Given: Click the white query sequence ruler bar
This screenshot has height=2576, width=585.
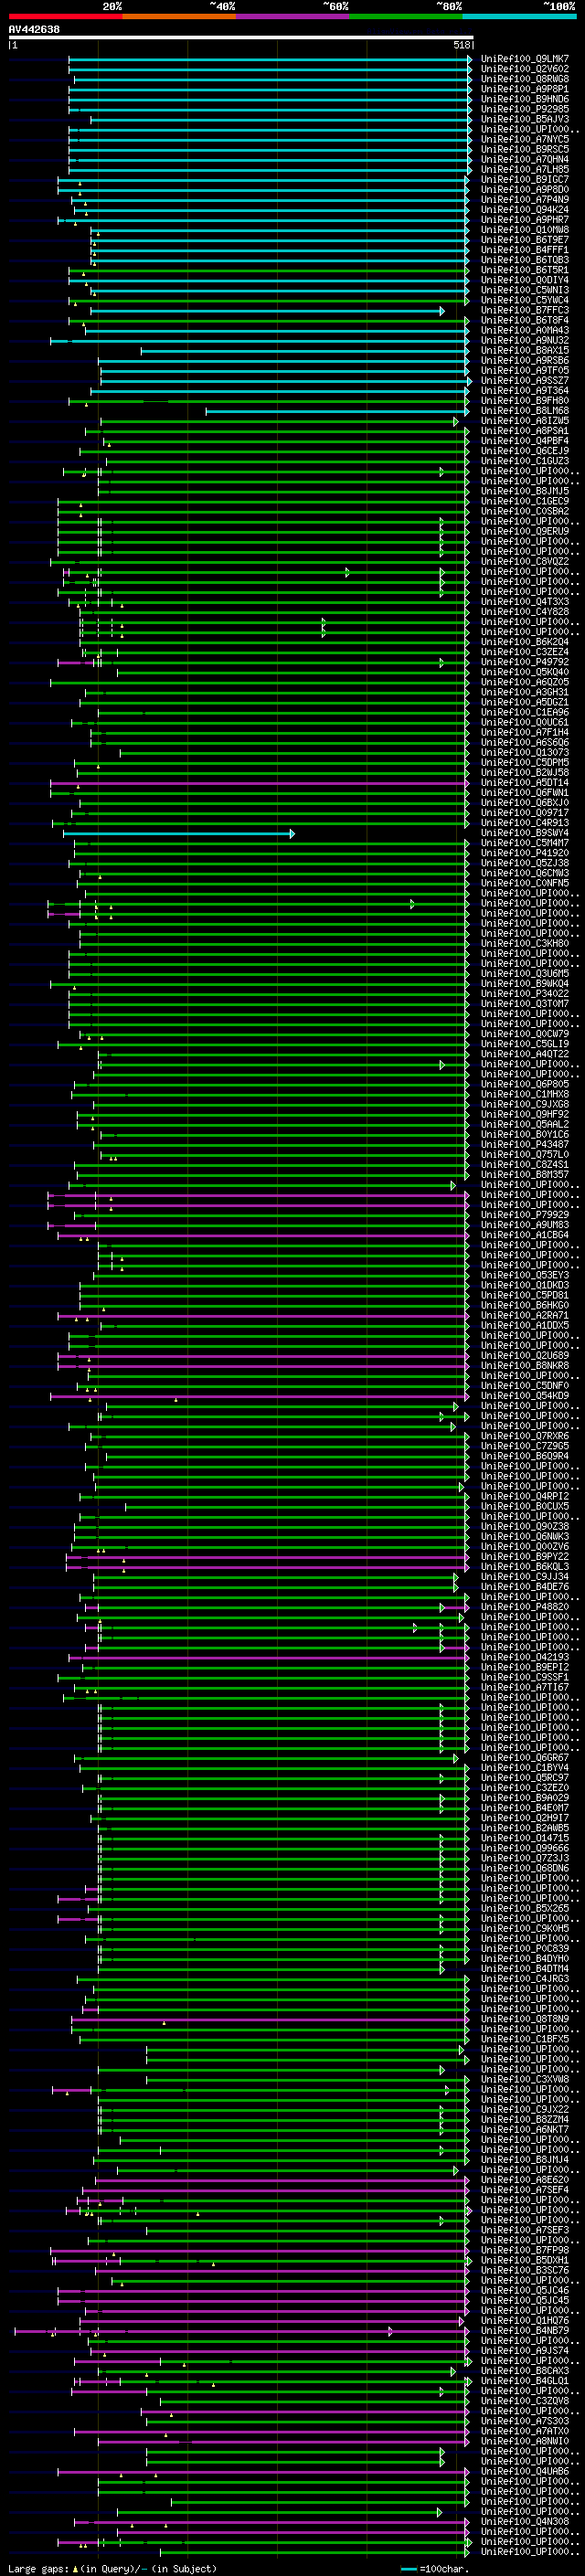Looking at the screenshot, I should tap(241, 38).
